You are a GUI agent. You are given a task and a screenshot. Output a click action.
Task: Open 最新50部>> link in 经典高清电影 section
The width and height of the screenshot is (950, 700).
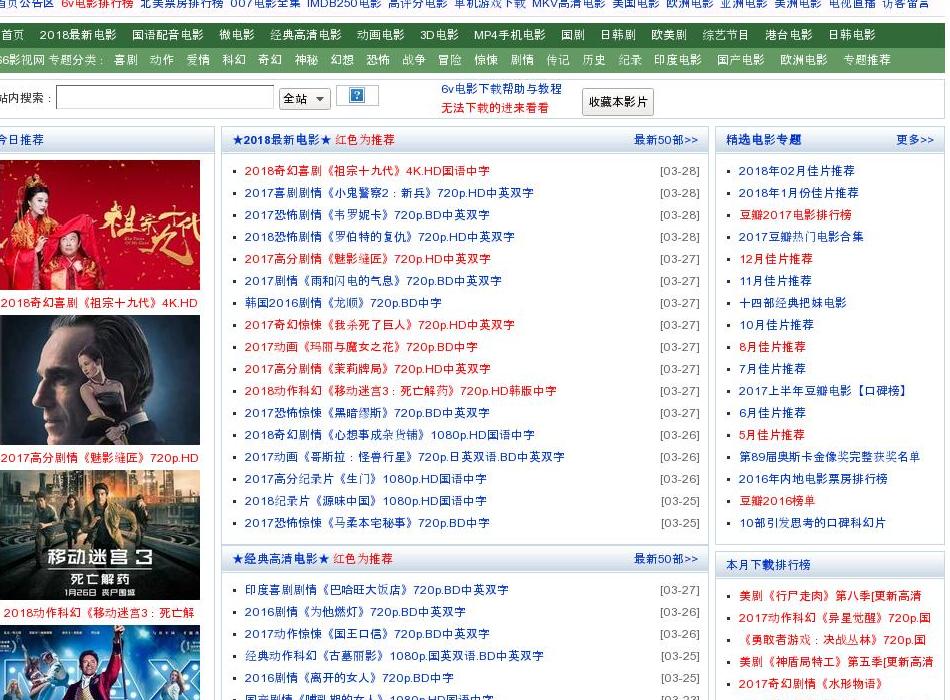(x=666, y=559)
